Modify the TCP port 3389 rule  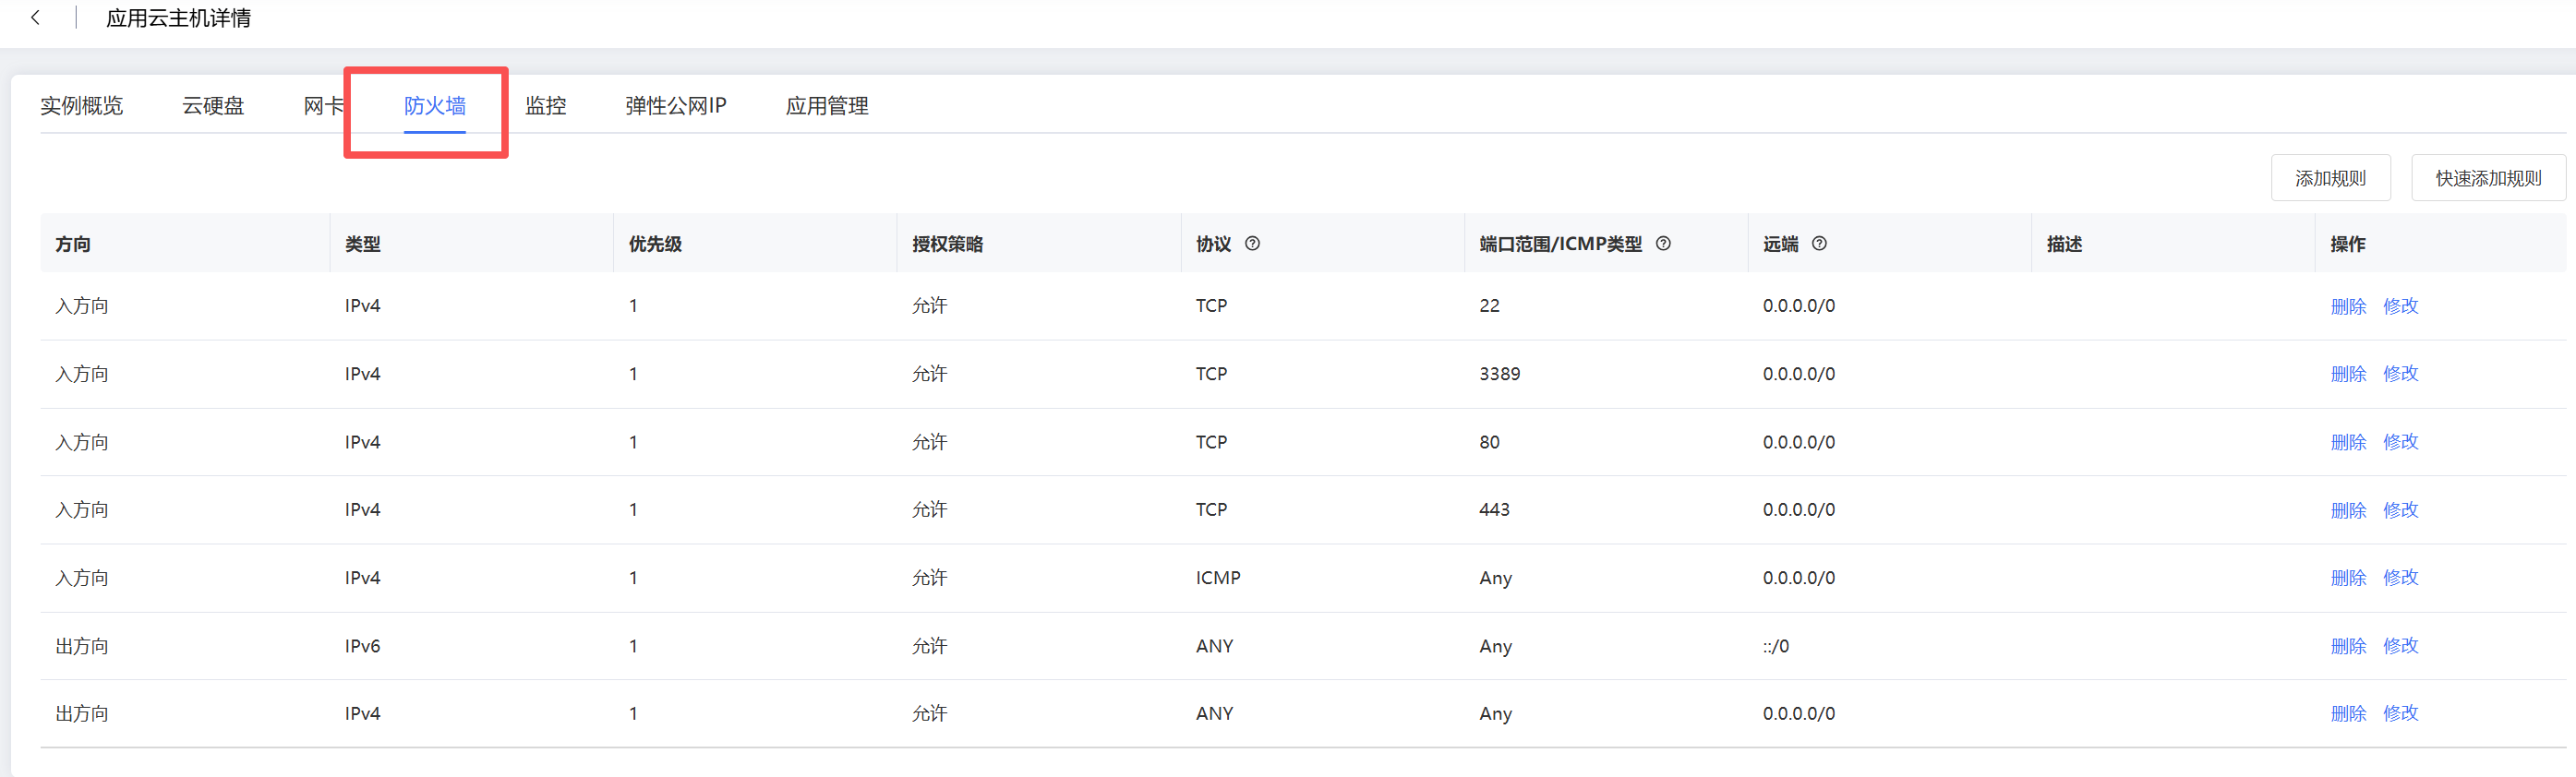pos(2400,374)
